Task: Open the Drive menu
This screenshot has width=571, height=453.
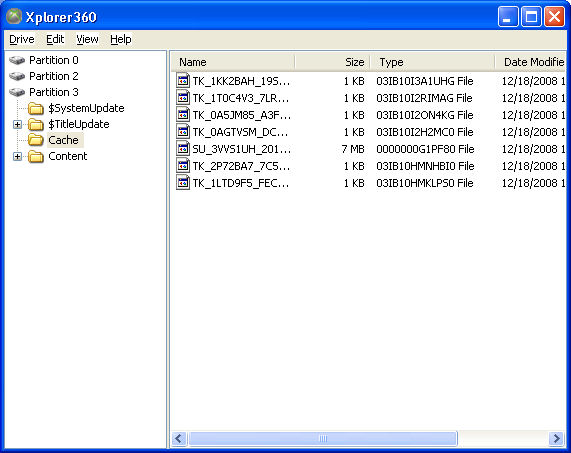Action: pos(21,39)
